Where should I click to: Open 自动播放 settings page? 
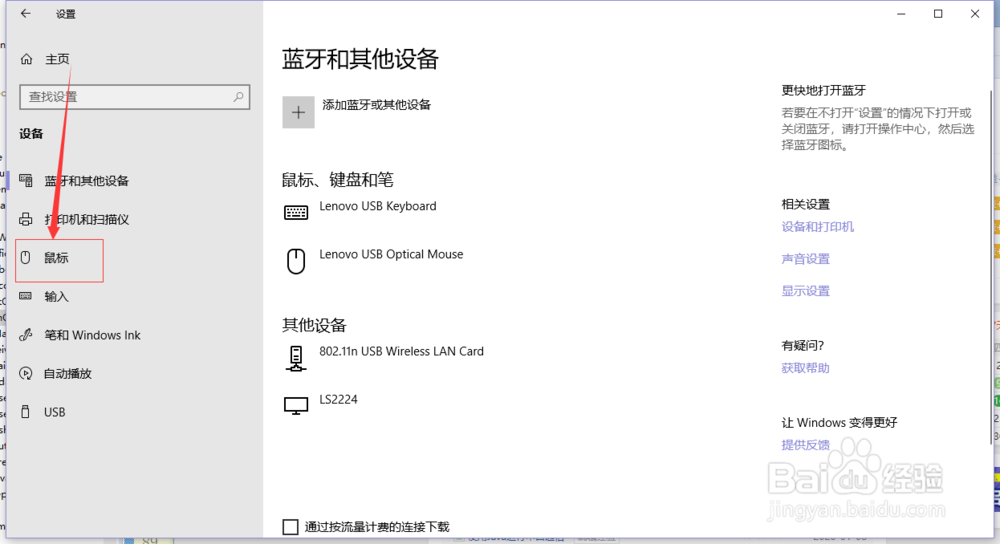click(68, 374)
